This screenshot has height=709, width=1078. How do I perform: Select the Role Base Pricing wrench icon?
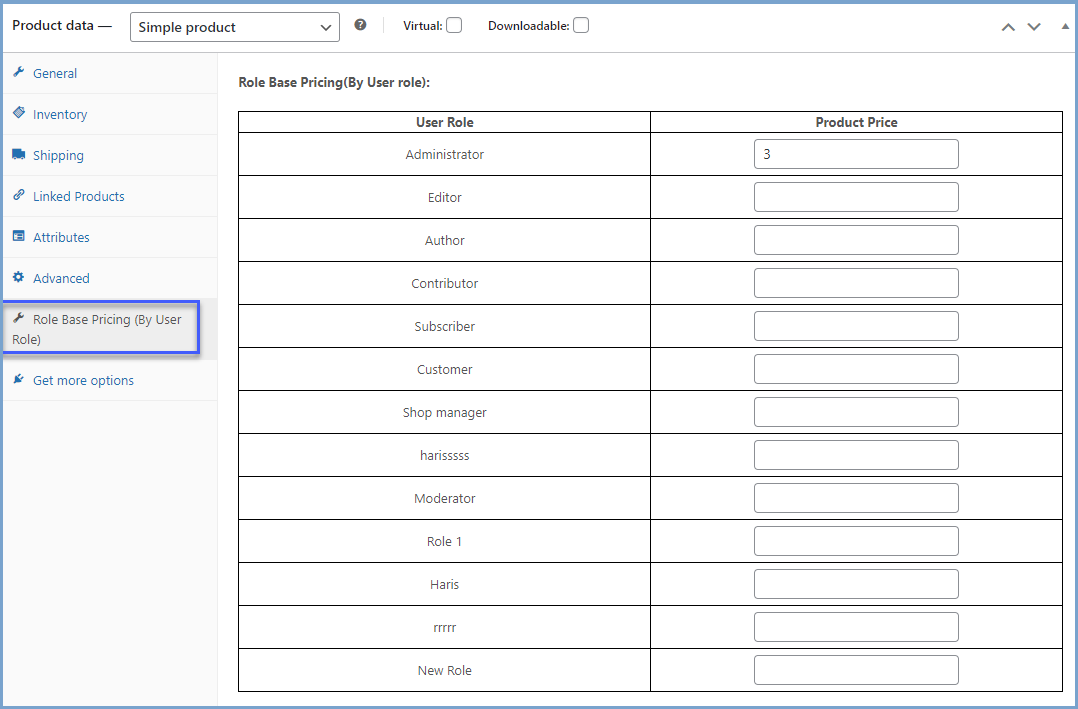tap(17, 318)
